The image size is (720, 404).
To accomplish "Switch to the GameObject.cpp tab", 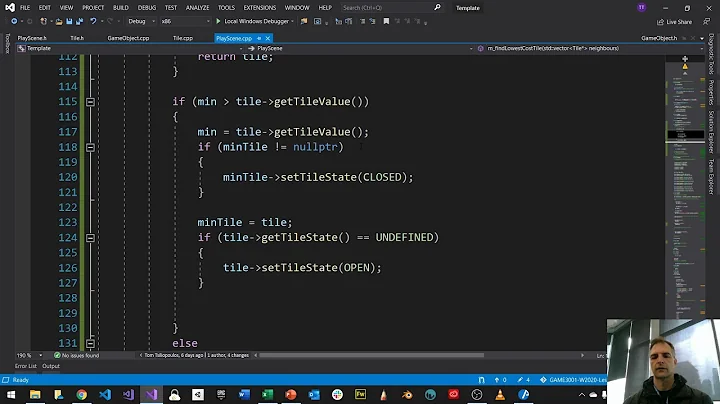I will pyautogui.click(x=128, y=38).
